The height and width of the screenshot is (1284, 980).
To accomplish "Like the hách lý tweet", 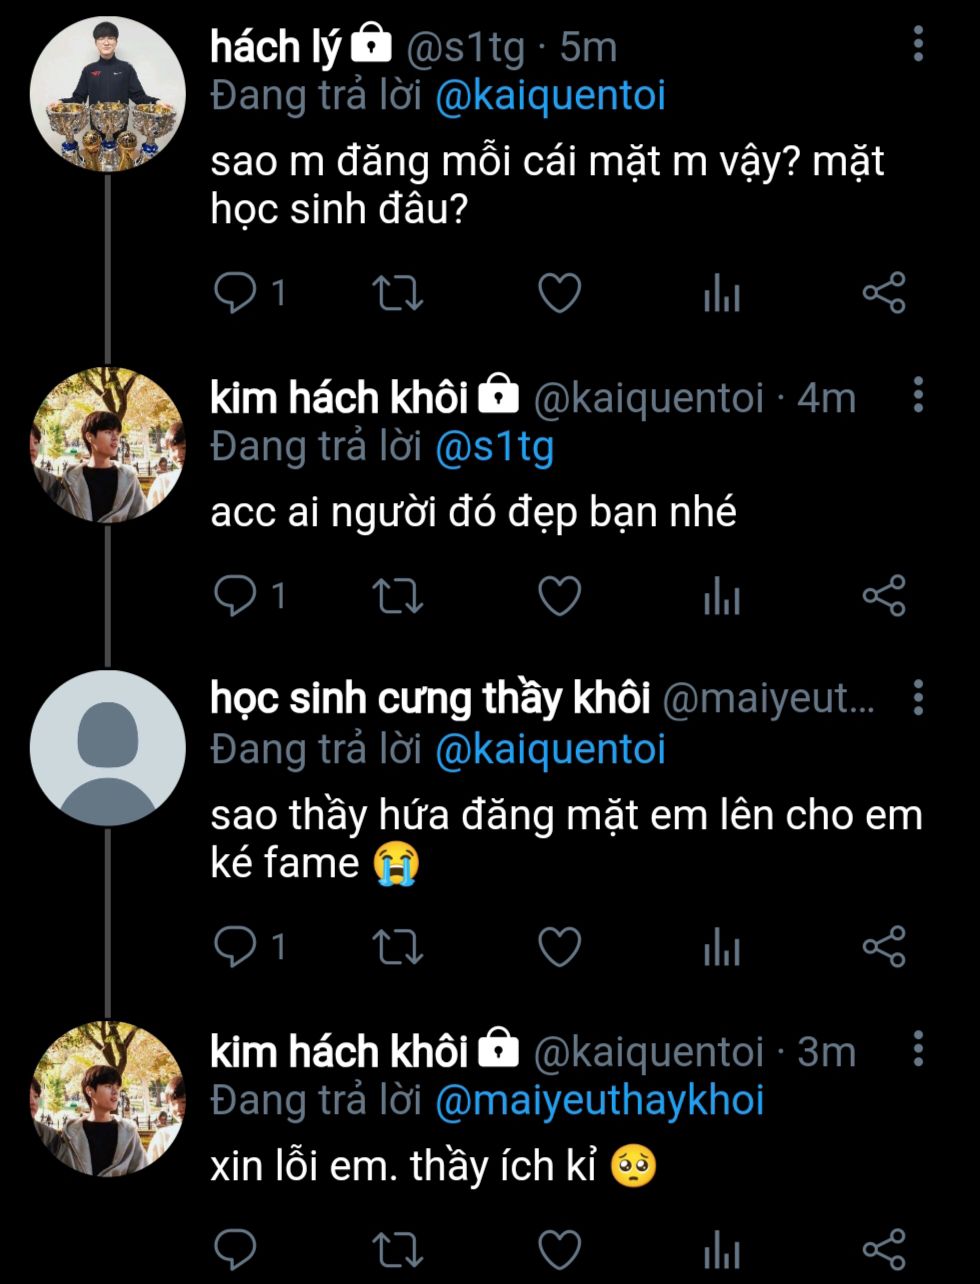I will [559, 293].
